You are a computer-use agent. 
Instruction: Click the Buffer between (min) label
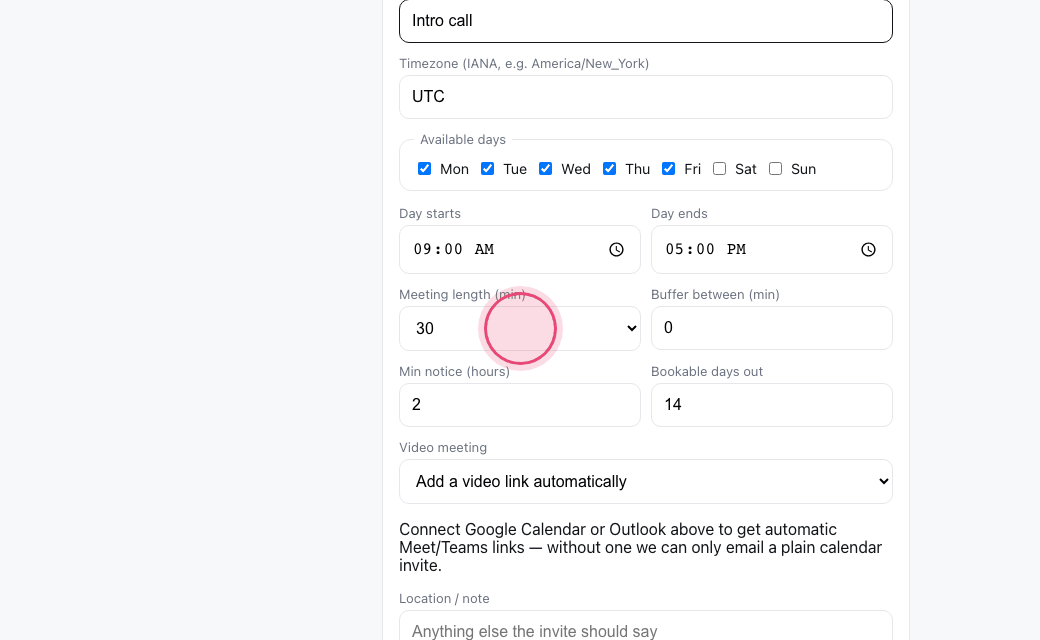(x=715, y=294)
